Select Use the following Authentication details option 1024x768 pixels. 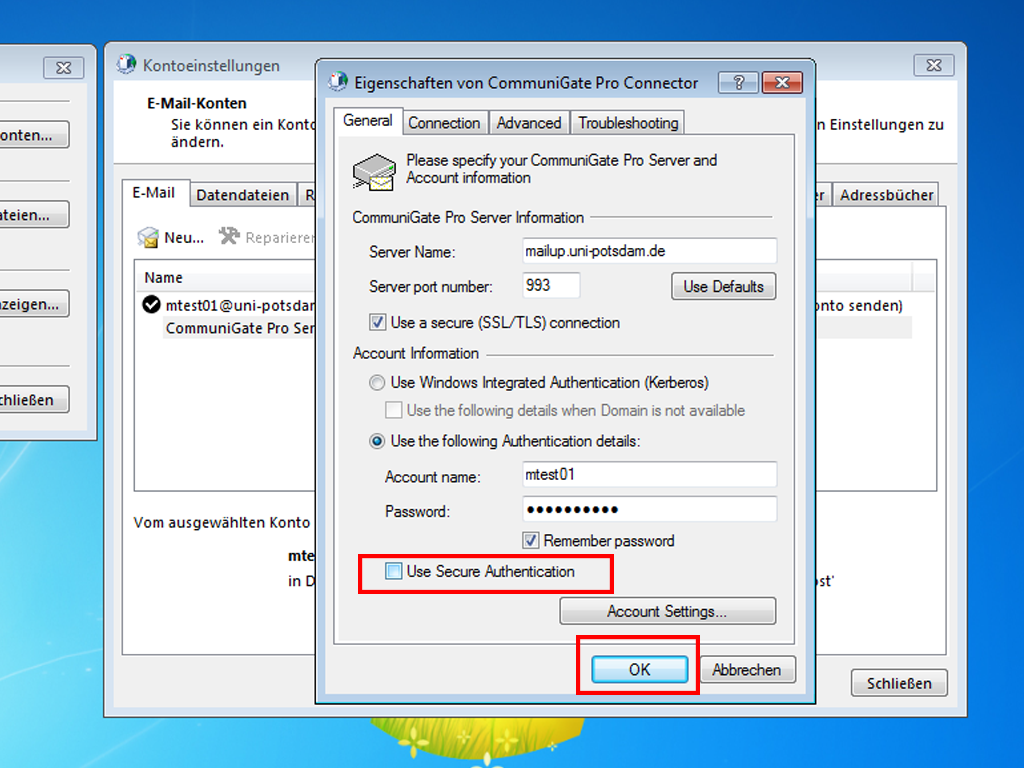tap(377, 441)
